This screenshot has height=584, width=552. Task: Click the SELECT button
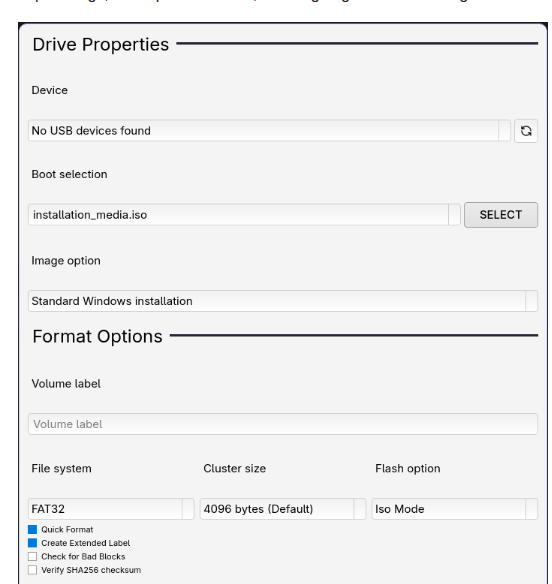point(501,215)
